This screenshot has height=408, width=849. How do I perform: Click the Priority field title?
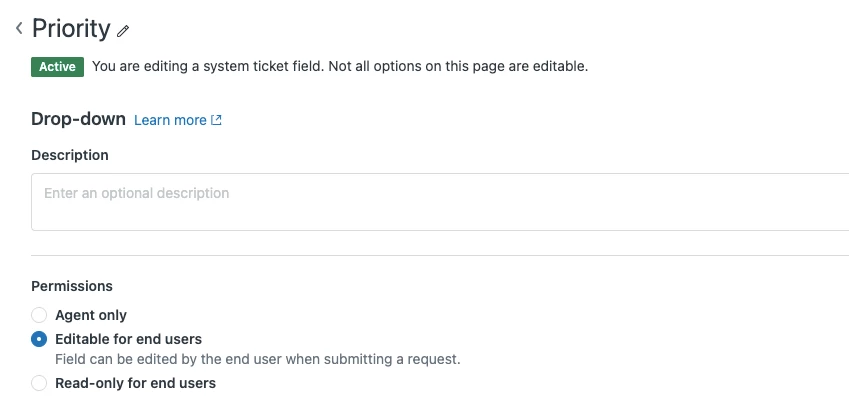point(71,29)
